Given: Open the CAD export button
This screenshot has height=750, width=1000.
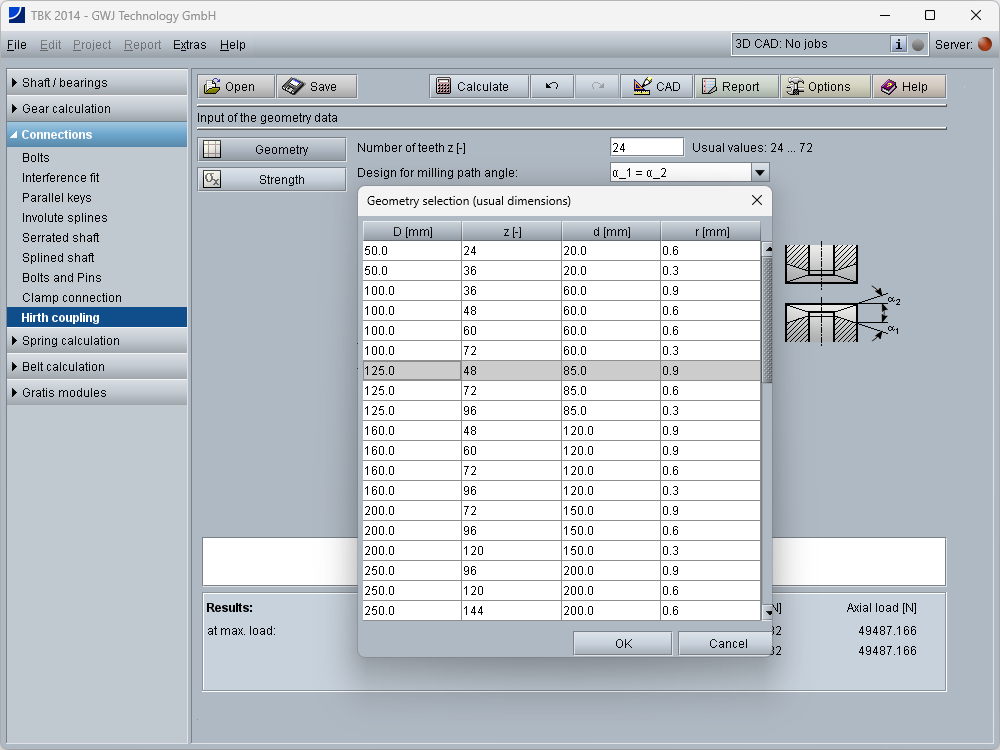Looking at the screenshot, I should (x=656, y=87).
